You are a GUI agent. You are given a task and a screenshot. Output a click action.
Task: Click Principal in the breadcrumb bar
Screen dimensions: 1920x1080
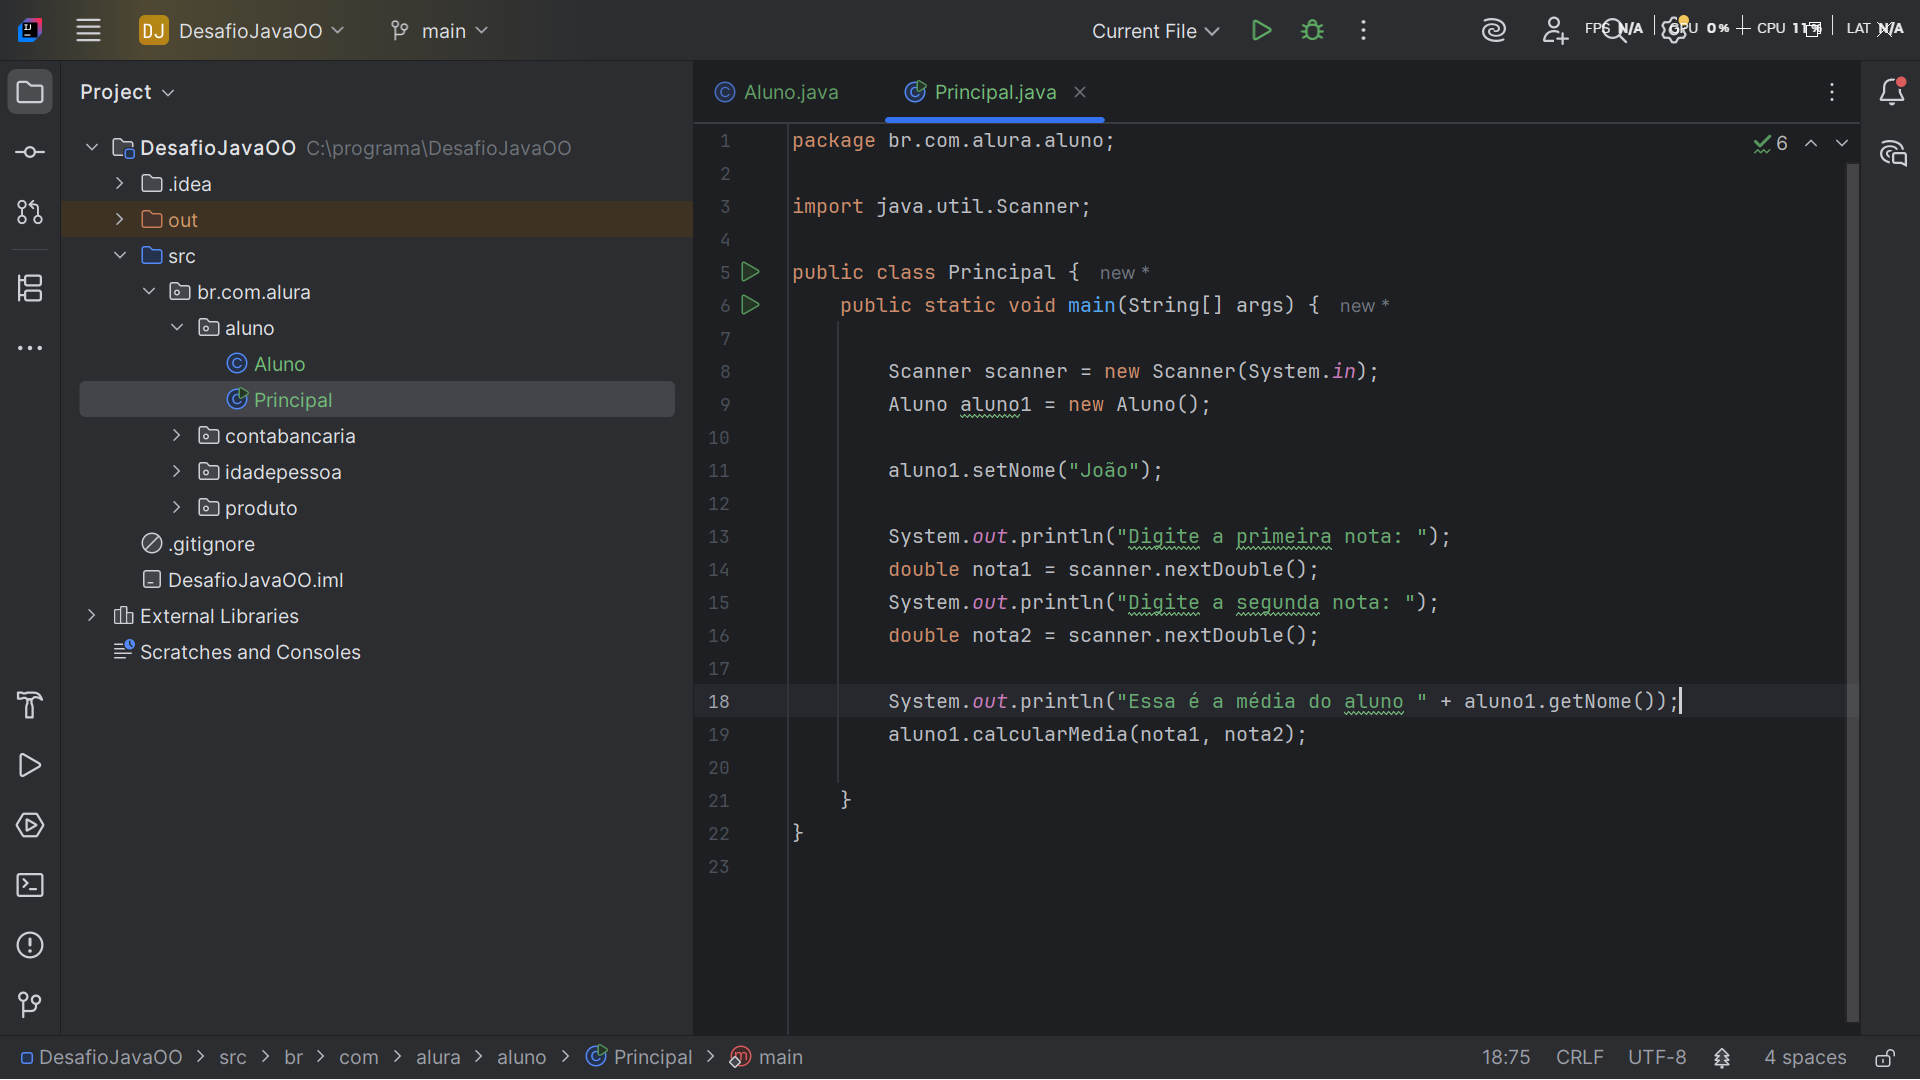(639, 1057)
